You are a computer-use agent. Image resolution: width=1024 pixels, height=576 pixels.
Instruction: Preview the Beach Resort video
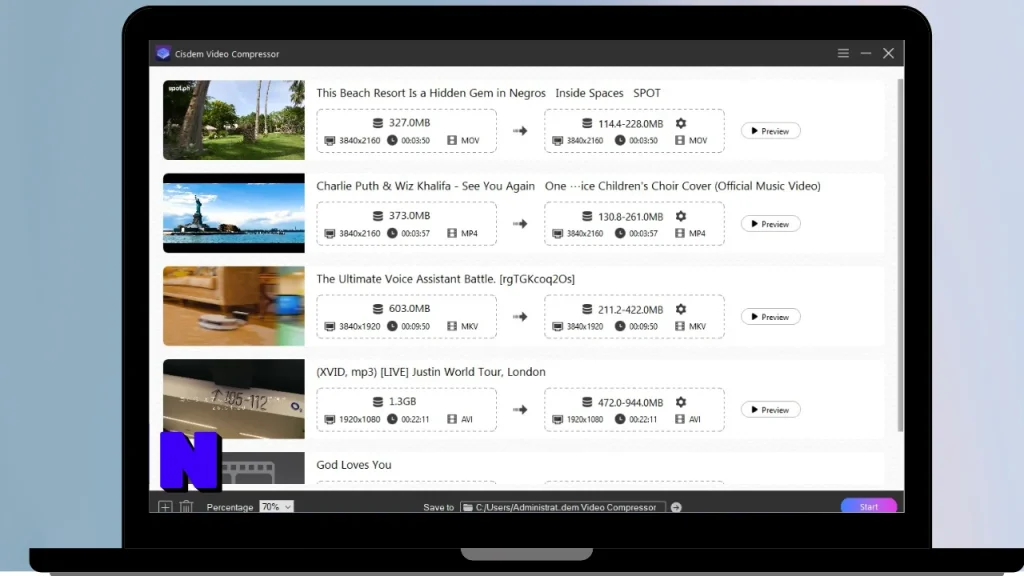coord(771,131)
